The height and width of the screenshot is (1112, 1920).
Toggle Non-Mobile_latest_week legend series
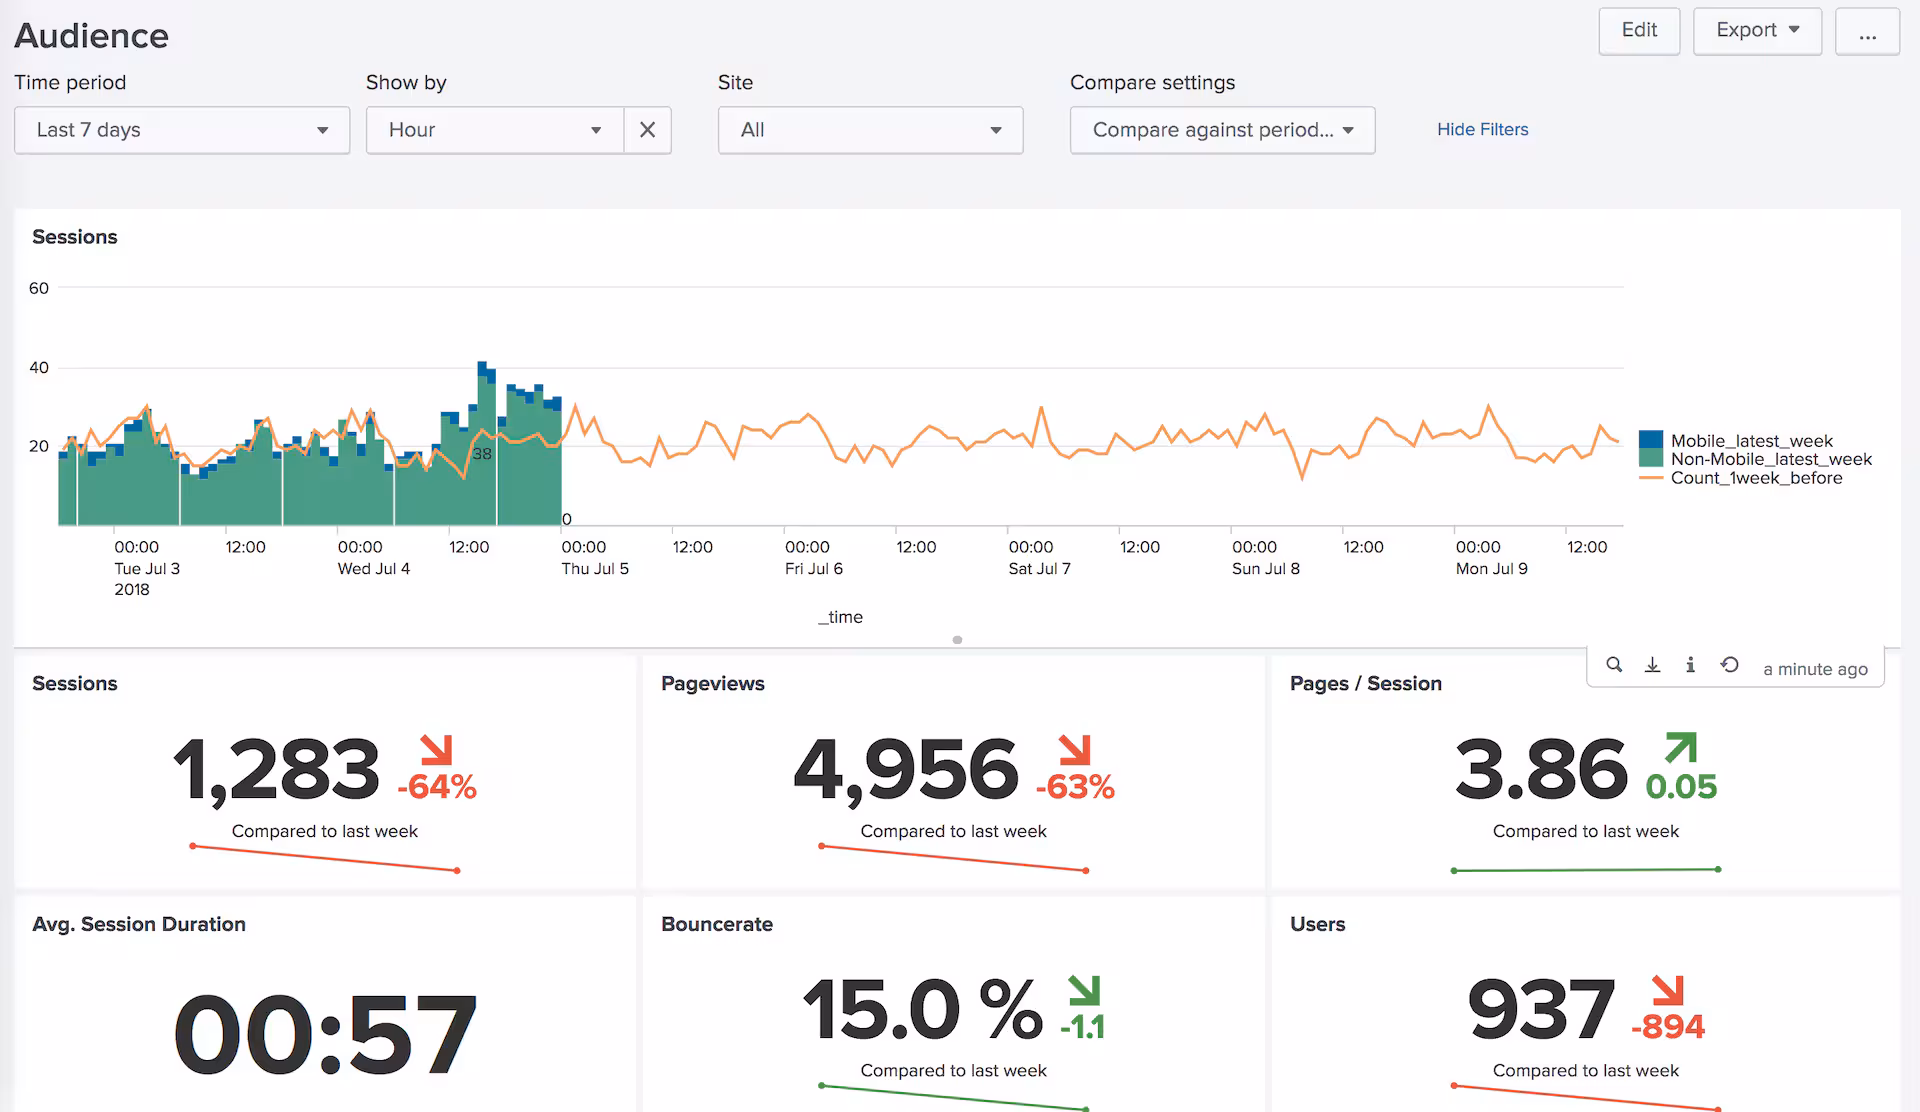1770,459
